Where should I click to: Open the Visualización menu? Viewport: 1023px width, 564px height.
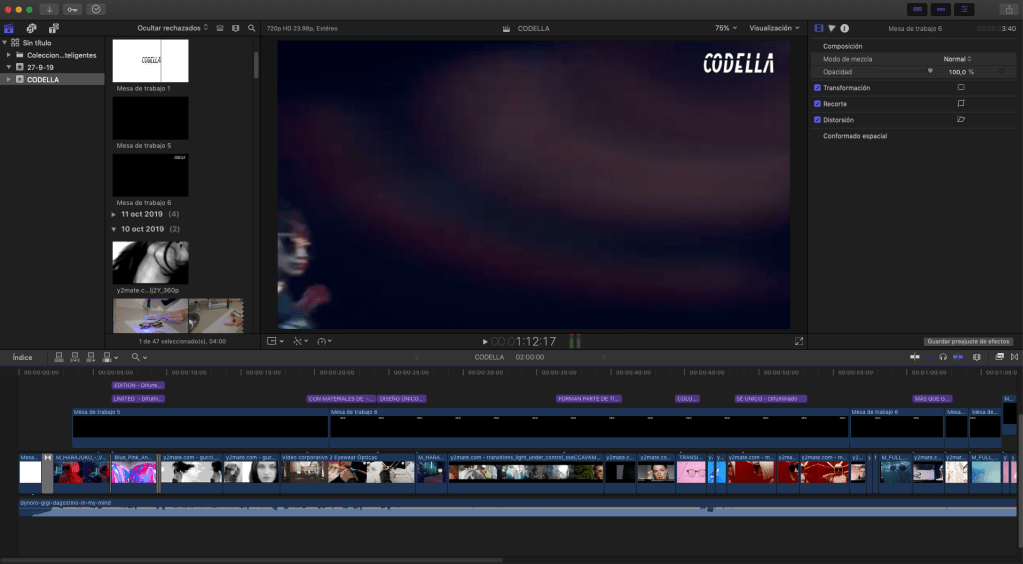coord(774,28)
